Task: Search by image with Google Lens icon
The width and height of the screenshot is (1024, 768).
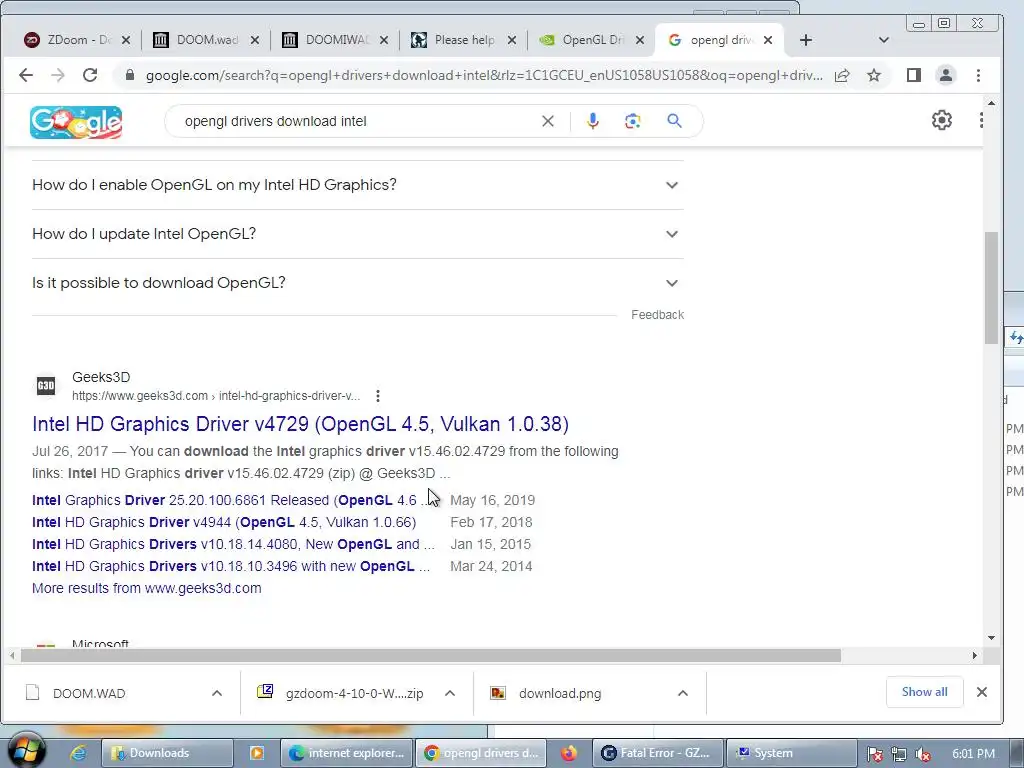Action: pyautogui.click(x=632, y=121)
